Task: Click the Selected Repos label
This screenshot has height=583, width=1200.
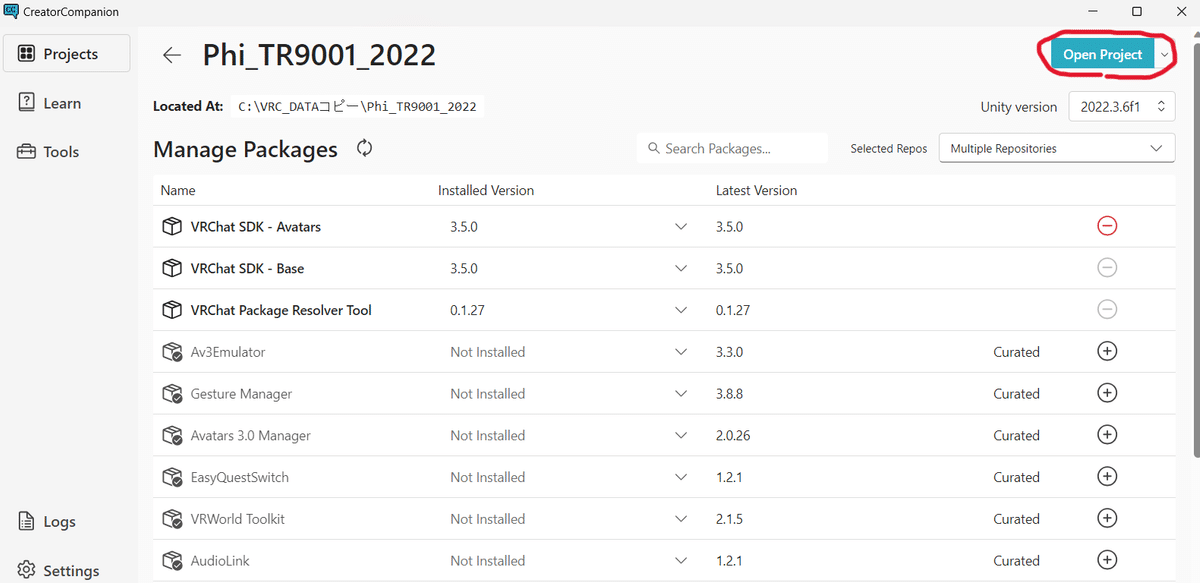Action: [888, 149]
